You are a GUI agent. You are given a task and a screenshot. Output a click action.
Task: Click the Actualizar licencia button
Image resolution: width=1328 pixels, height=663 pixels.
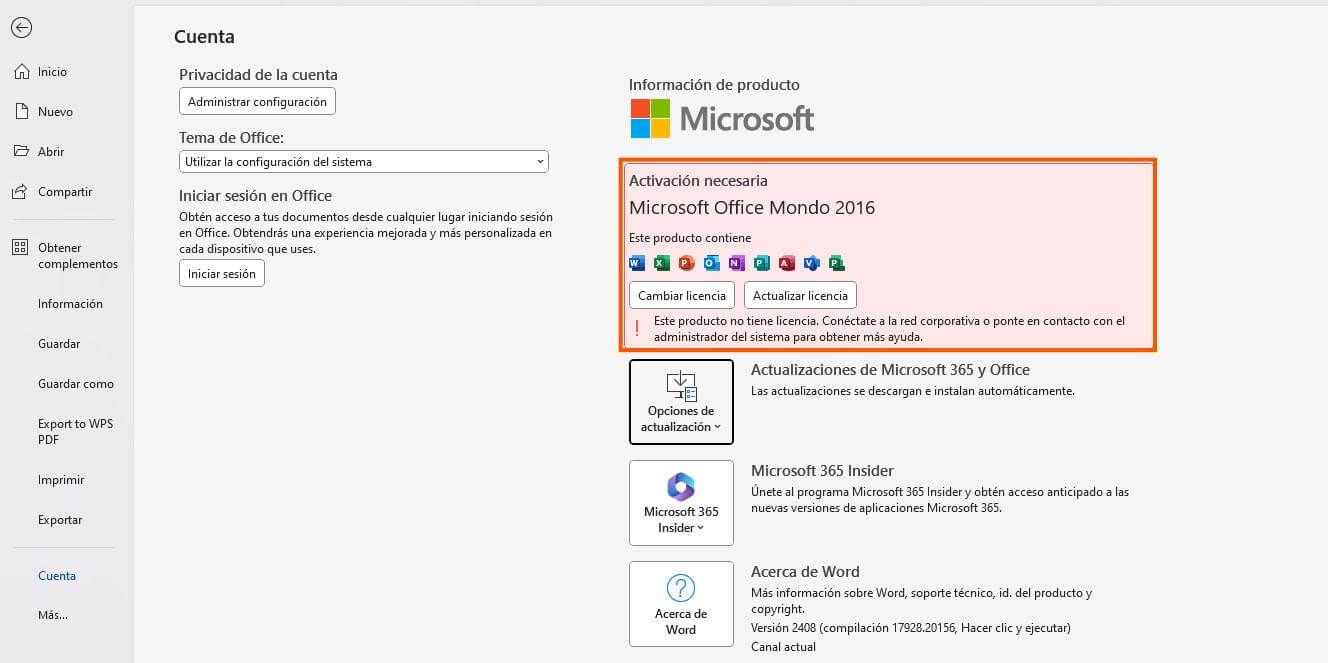(800, 295)
